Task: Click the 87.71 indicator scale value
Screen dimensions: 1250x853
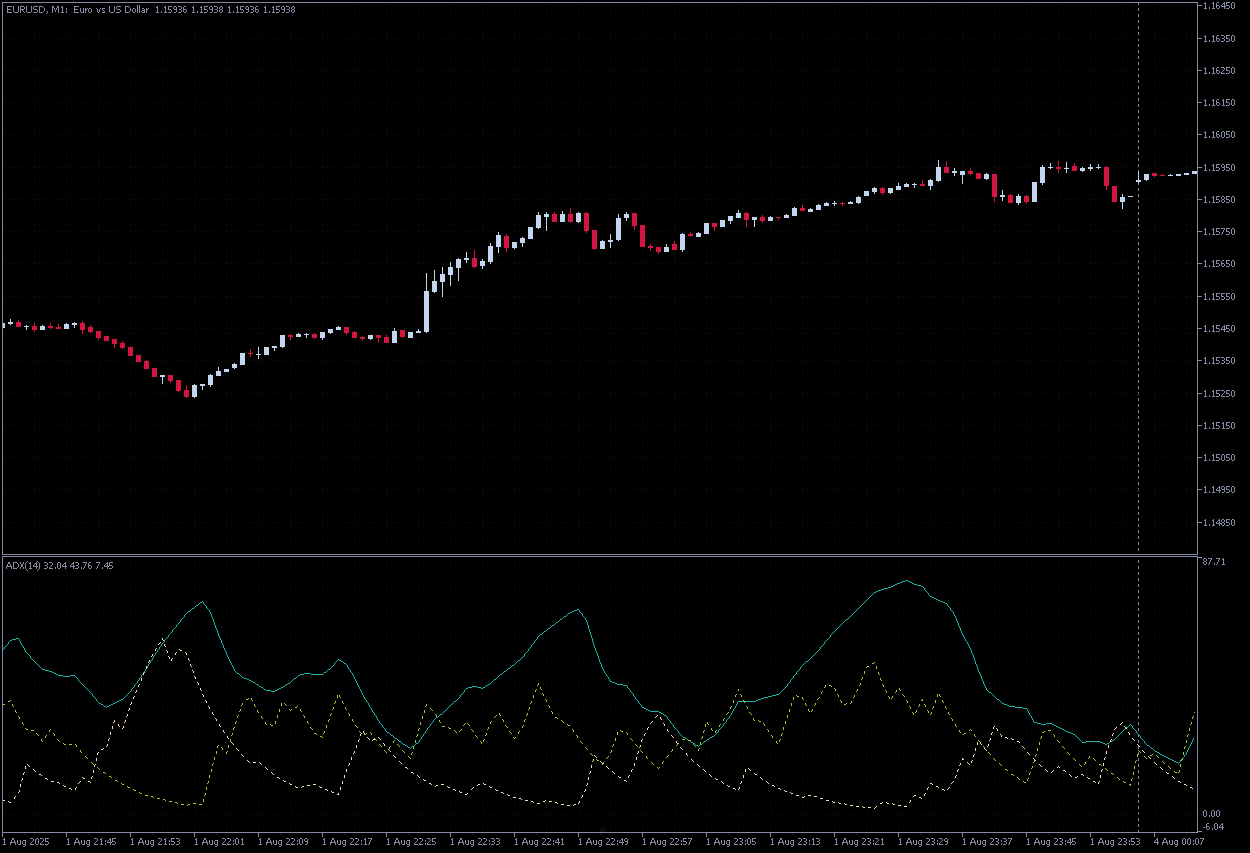Action: [1214, 562]
